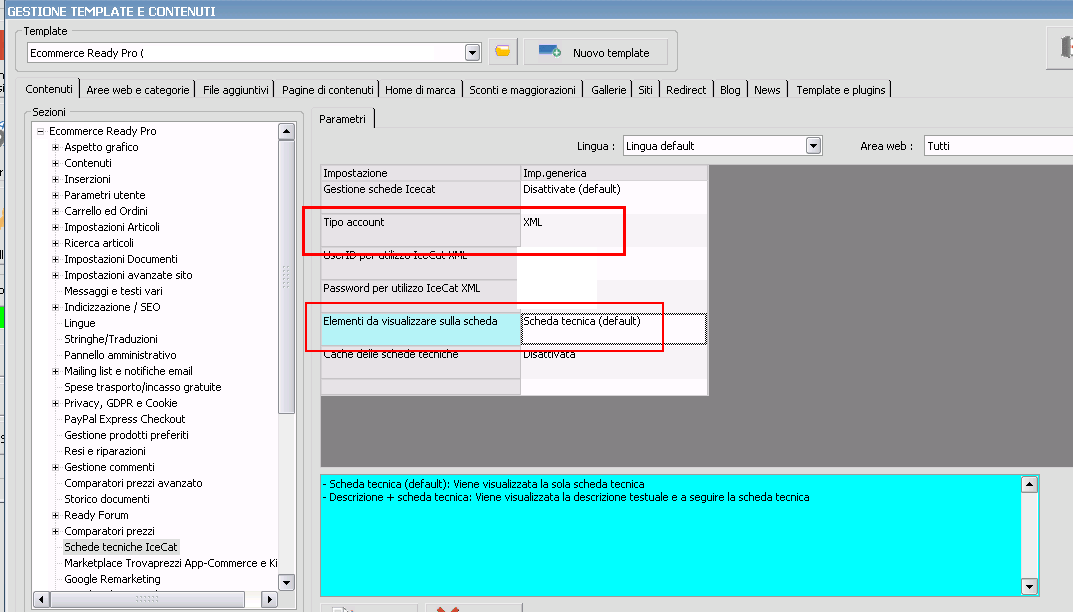The height and width of the screenshot is (612, 1073).
Task: Click the Gestione schede Icecat value Disattivate (default)
Action: point(613,197)
